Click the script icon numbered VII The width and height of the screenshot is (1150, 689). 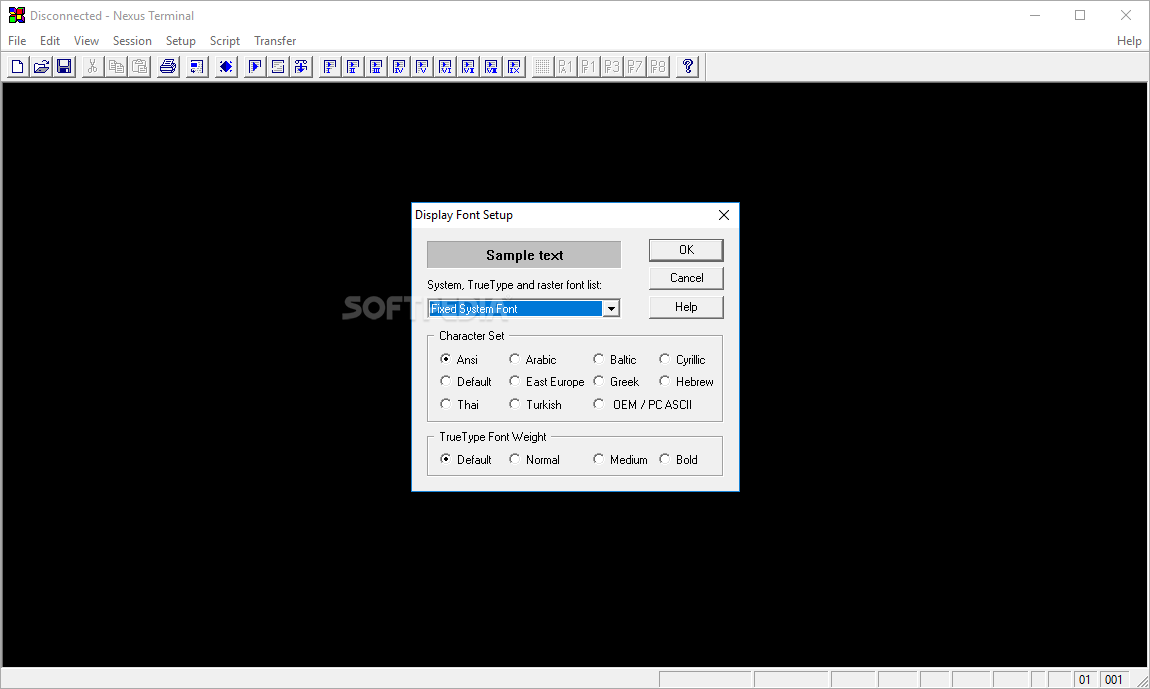click(468, 67)
